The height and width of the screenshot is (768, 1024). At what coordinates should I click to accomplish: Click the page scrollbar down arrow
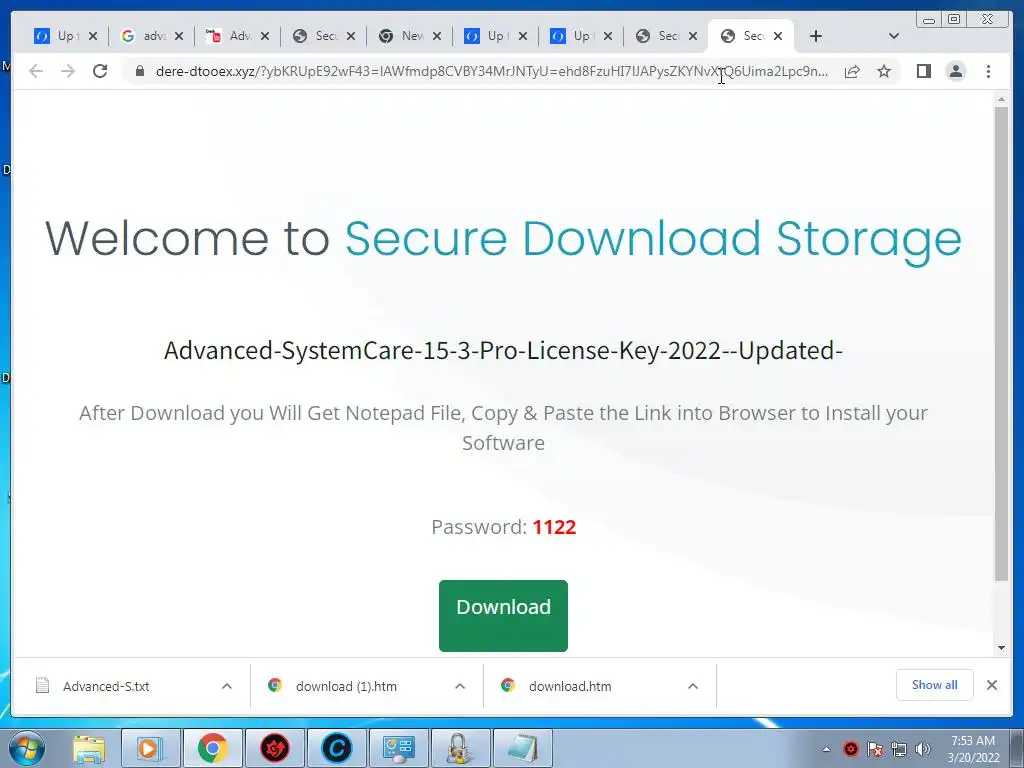[x=1001, y=648]
